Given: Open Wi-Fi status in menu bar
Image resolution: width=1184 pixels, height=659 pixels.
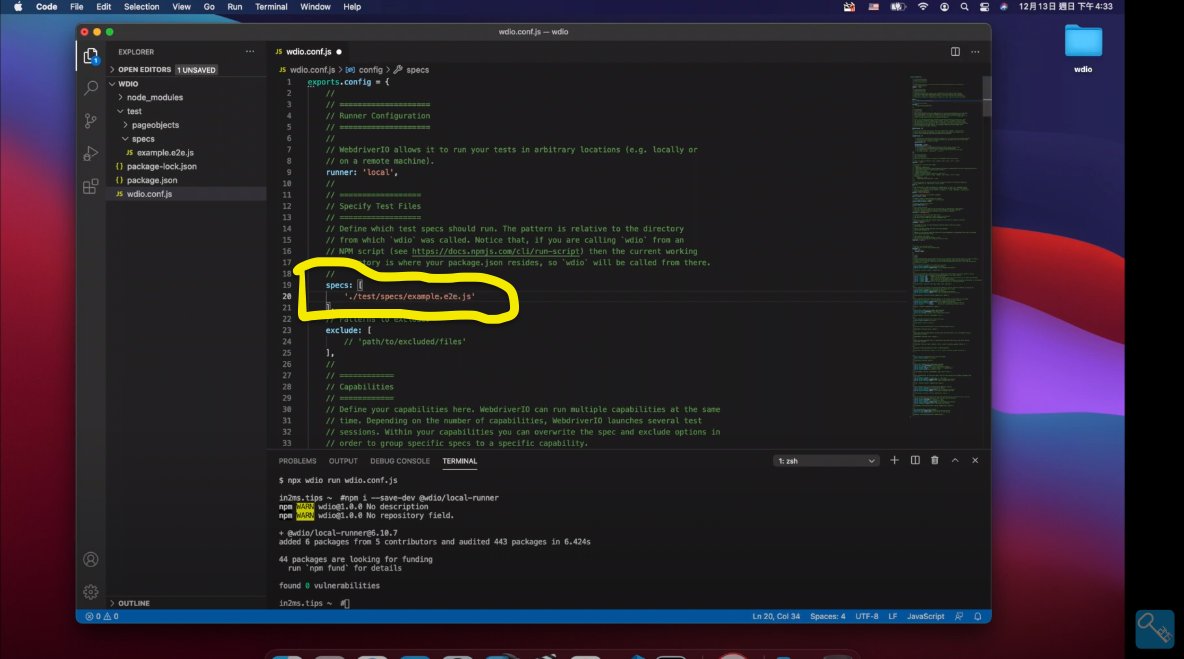Looking at the screenshot, I should coord(923,7).
